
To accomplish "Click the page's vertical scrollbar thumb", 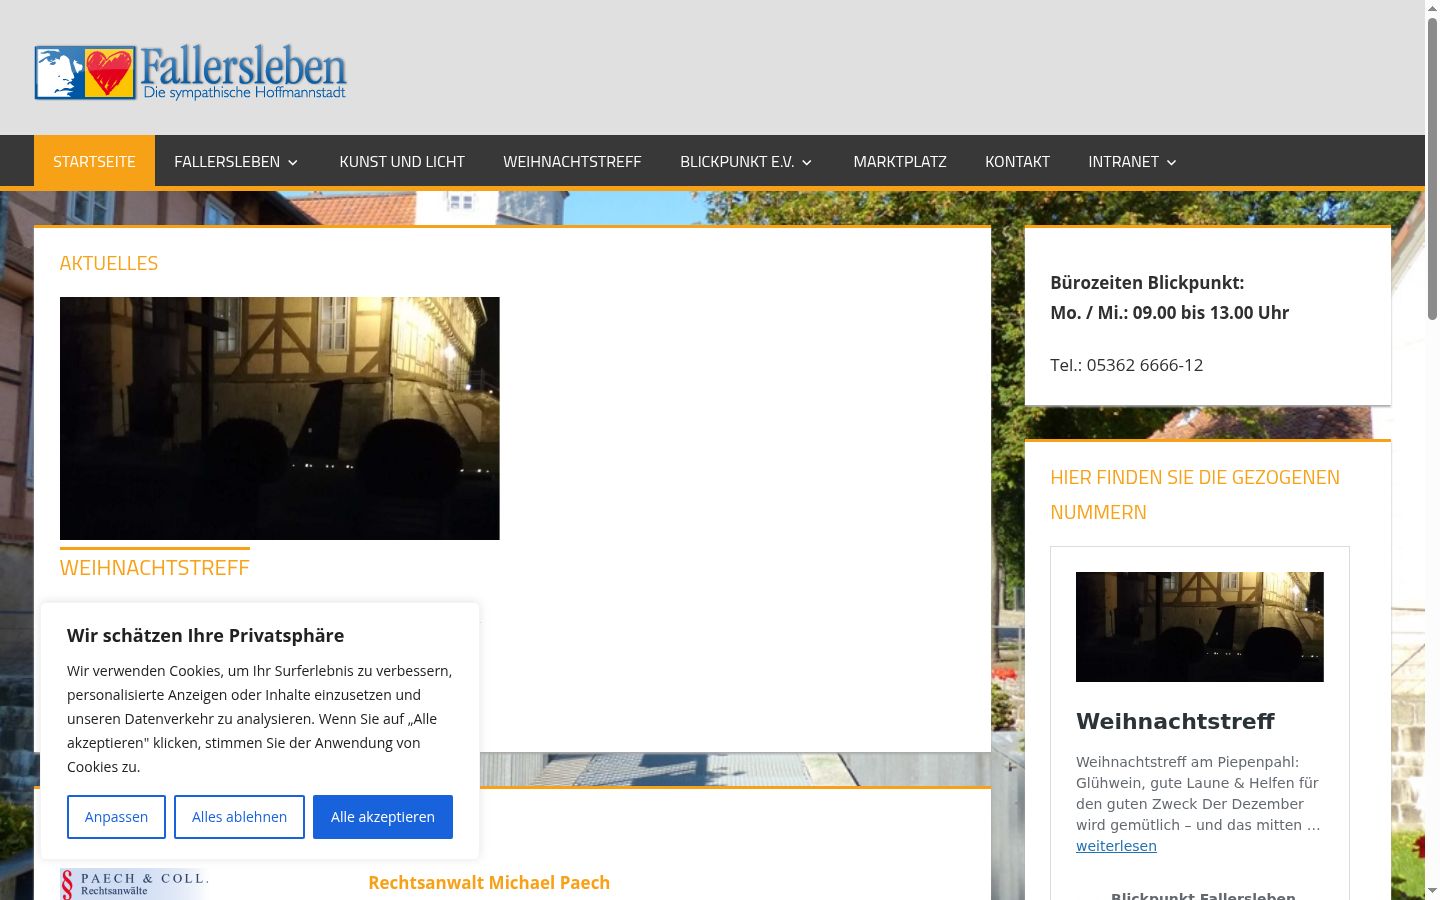I will [1432, 168].
